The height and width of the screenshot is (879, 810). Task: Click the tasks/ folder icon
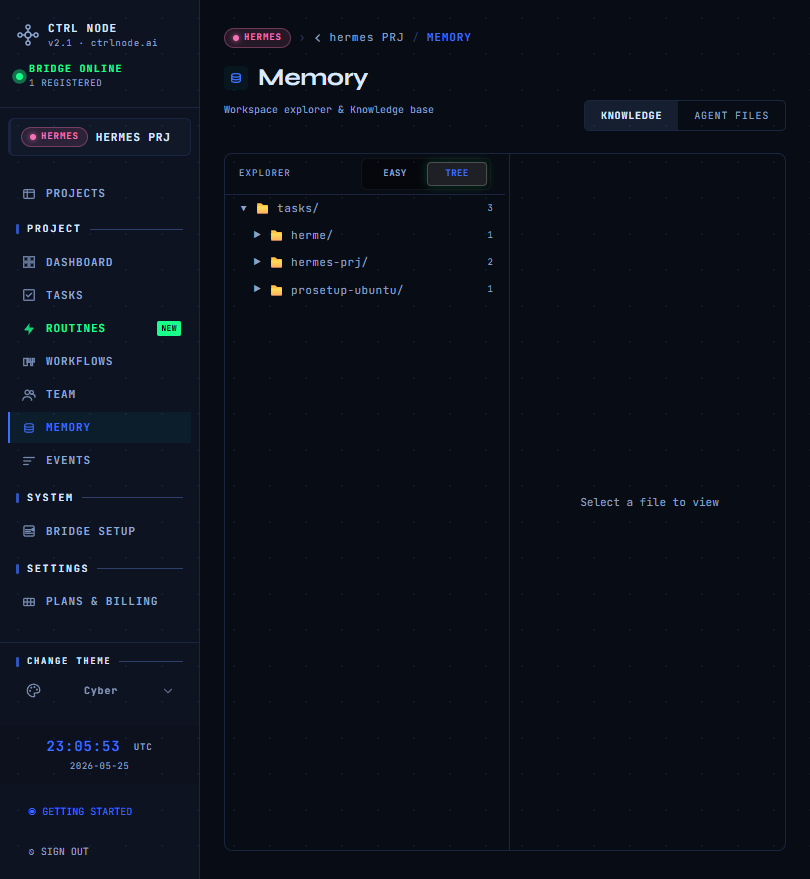click(x=262, y=209)
